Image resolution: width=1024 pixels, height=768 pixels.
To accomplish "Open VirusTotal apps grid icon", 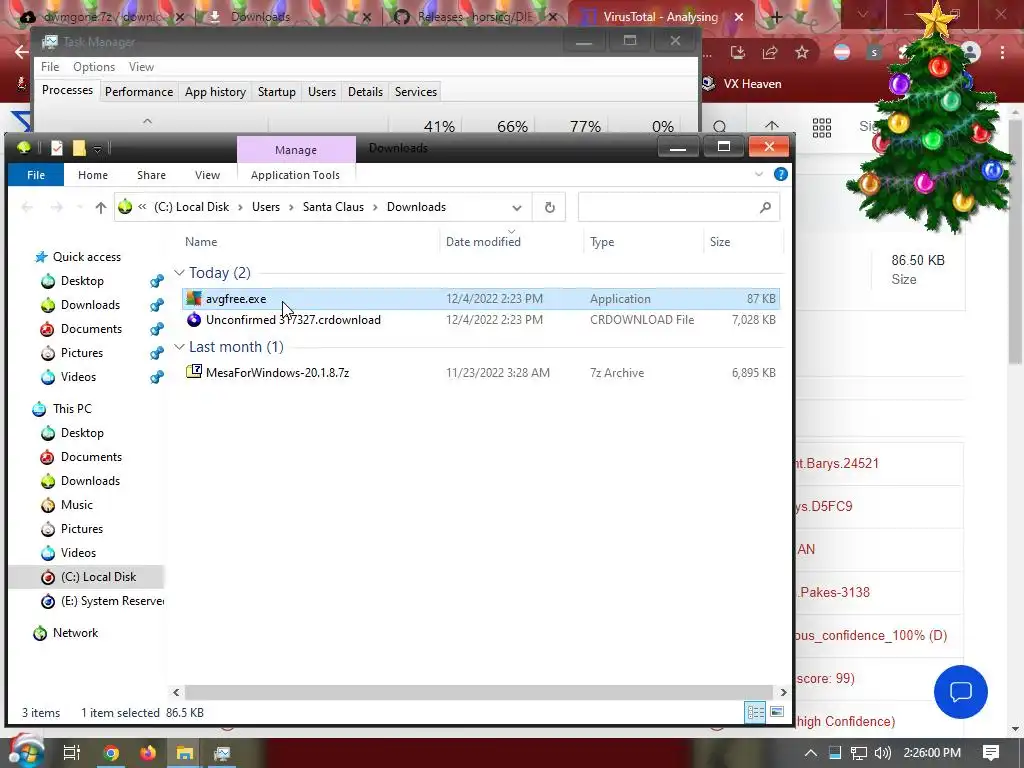I will 822,127.
